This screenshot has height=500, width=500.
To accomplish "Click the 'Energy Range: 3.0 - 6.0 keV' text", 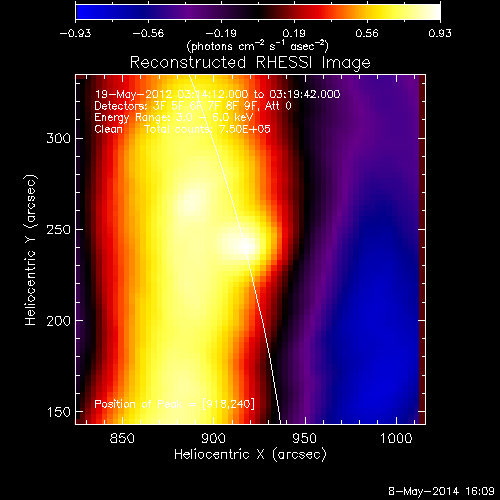I will pos(174,117).
